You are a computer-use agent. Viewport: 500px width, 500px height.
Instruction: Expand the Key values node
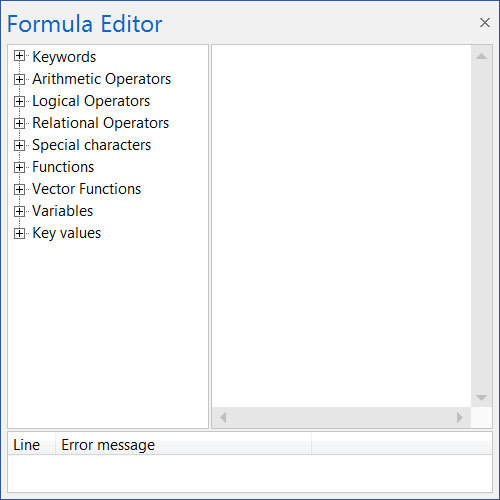click(19, 233)
